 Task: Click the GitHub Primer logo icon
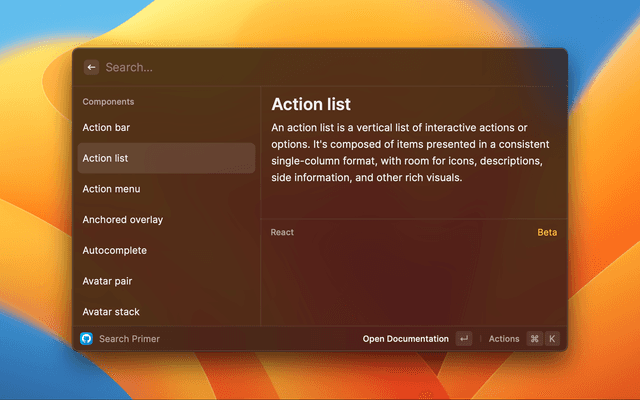click(86, 339)
